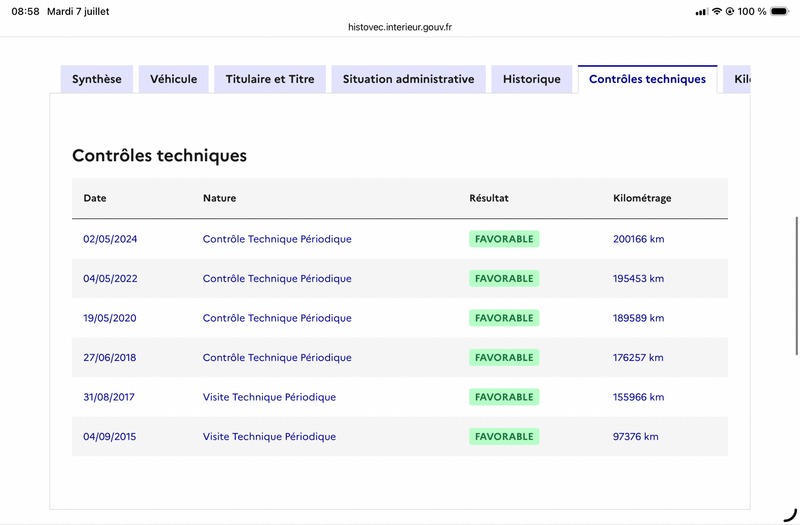Select the Contrôles techniques tab
The image size is (800, 525).
tap(647, 79)
